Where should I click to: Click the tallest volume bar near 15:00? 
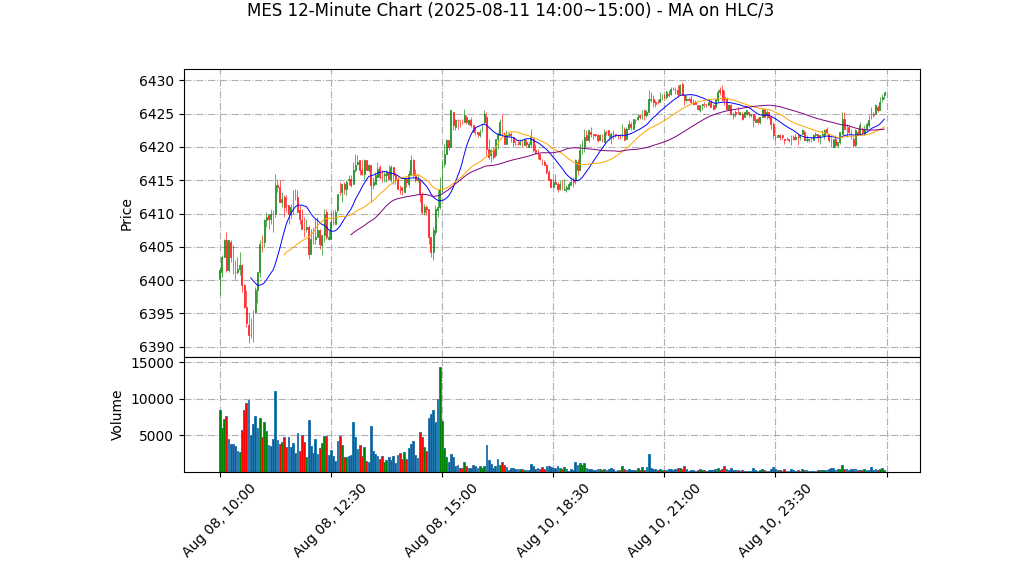click(441, 420)
